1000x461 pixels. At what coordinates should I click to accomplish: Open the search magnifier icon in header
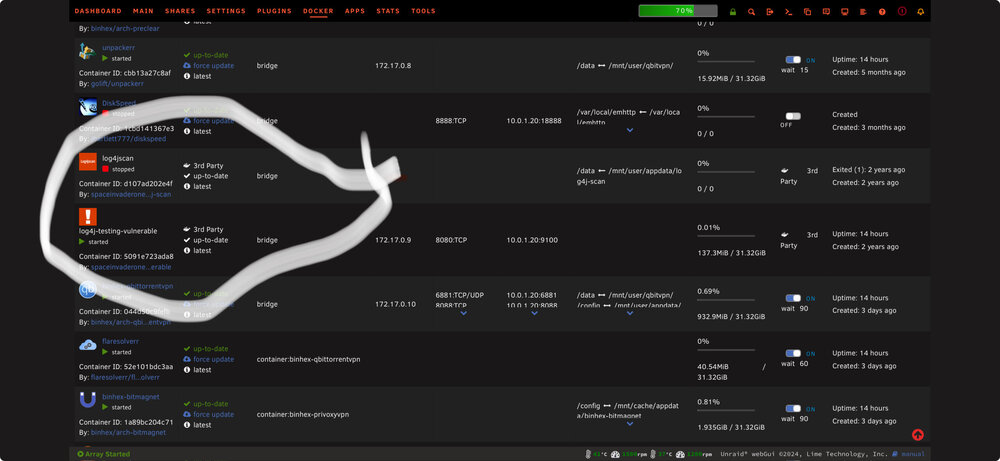[x=751, y=11]
